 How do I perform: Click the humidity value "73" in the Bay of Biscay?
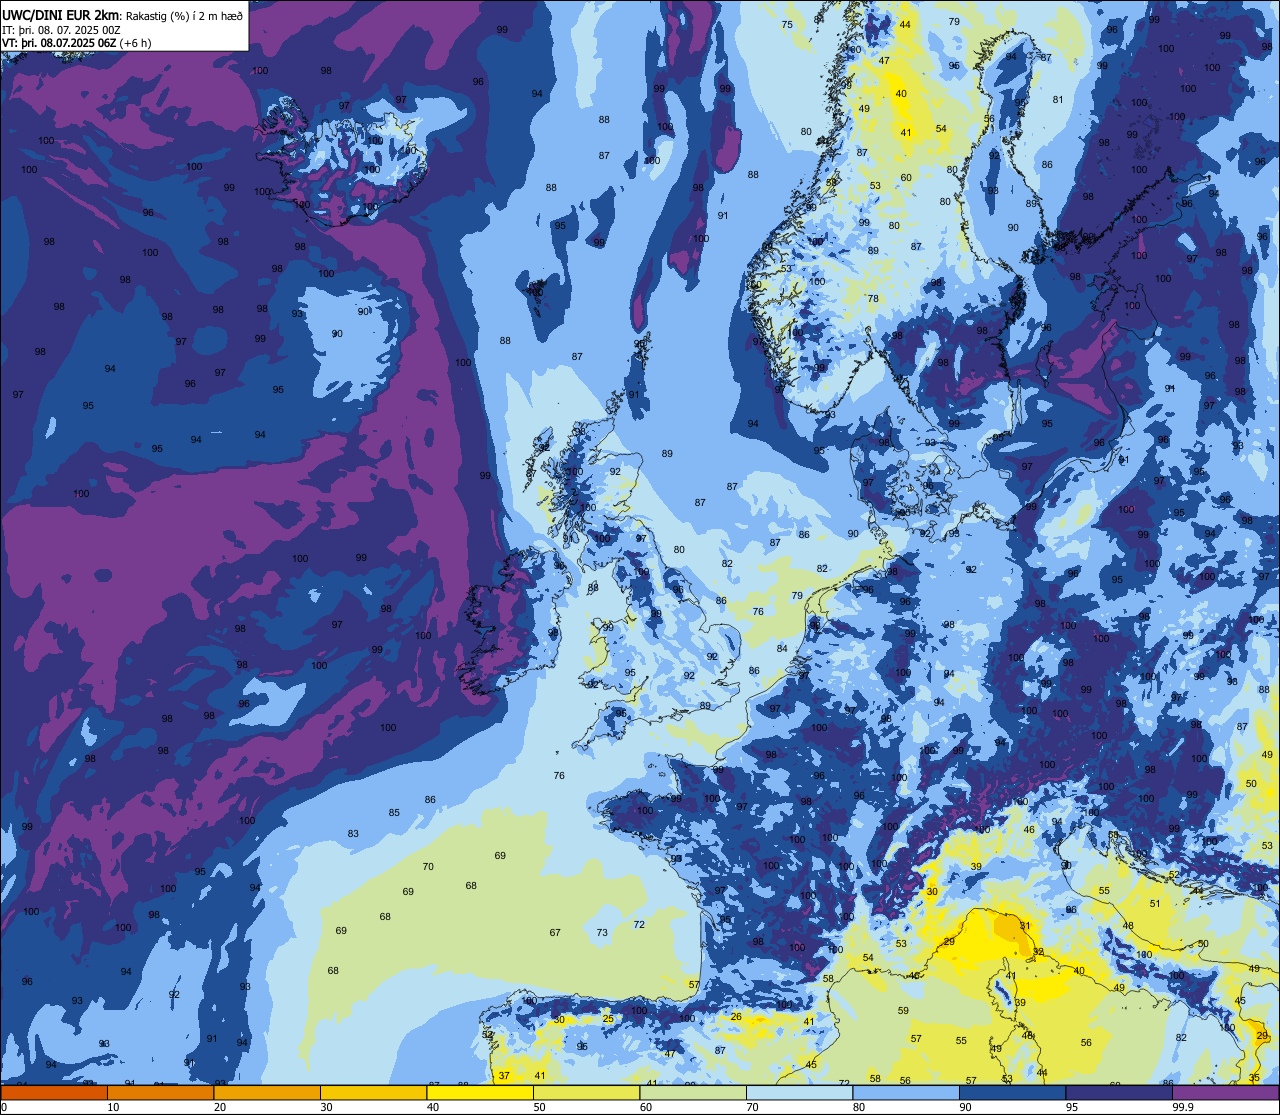tap(602, 933)
